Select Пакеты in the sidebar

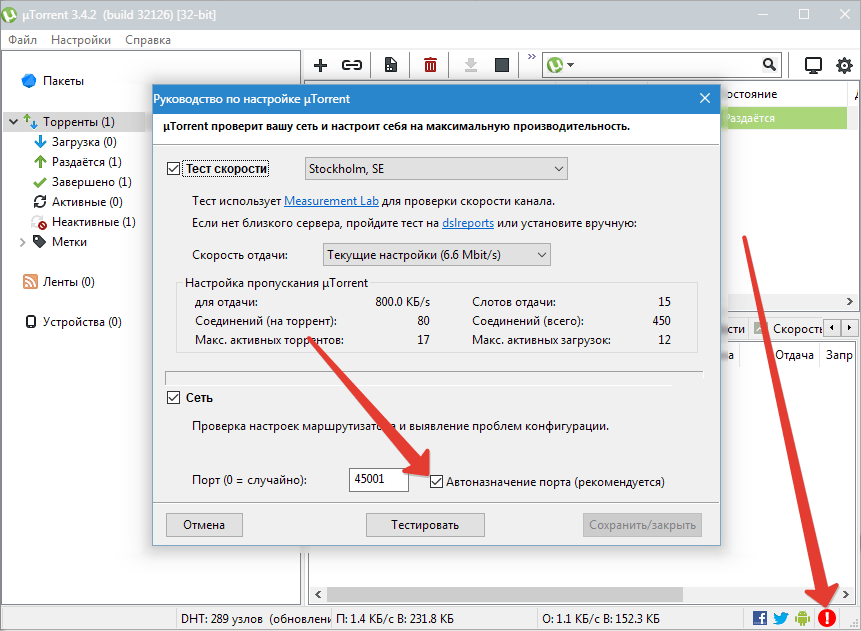63,81
